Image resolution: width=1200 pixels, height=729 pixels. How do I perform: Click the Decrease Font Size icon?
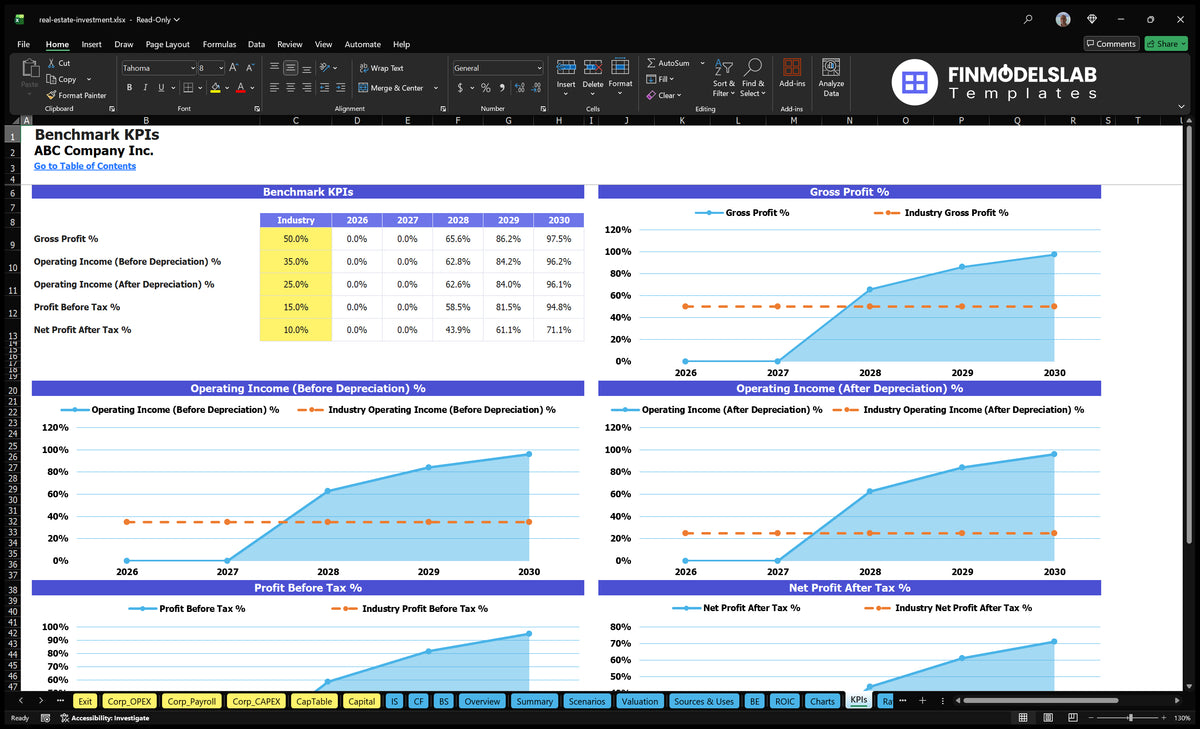point(250,68)
